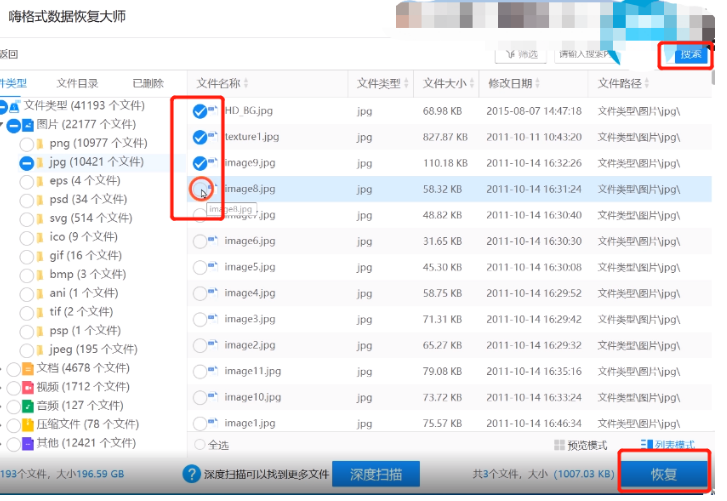Expand the 文档 tree node arrow

pyautogui.click(x=3, y=368)
